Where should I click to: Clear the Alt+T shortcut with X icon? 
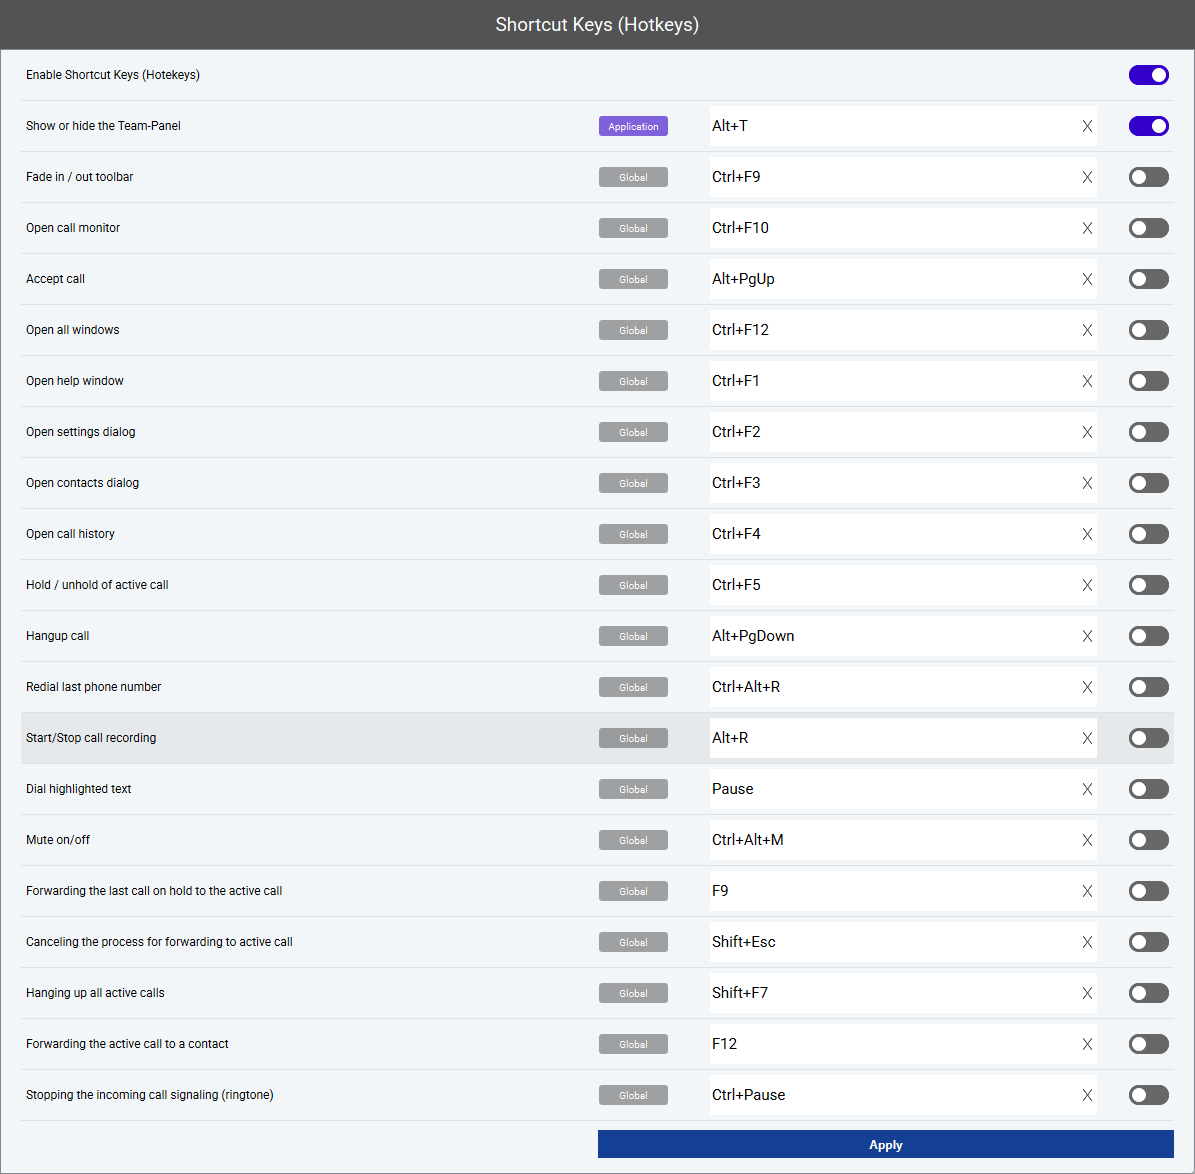click(x=1087, y=127)
